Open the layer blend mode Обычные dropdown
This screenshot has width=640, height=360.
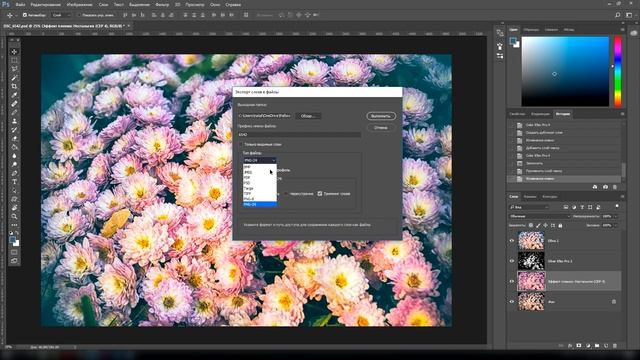click(539, 216)
